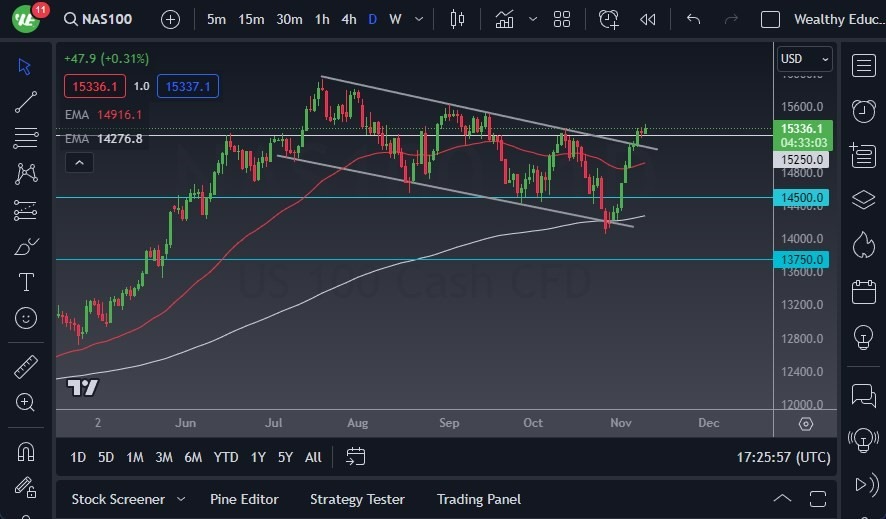Open the user profile avatar

click(x=26, y=19)
